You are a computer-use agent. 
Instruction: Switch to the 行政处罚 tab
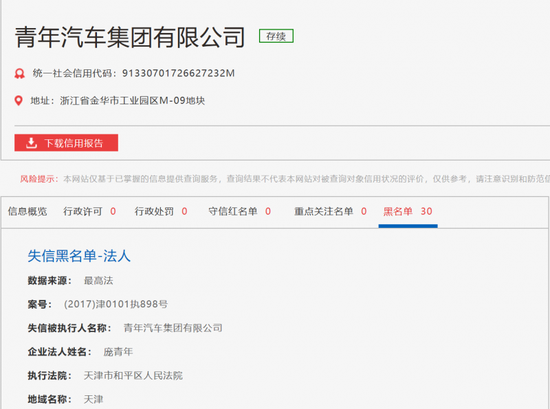161,212
